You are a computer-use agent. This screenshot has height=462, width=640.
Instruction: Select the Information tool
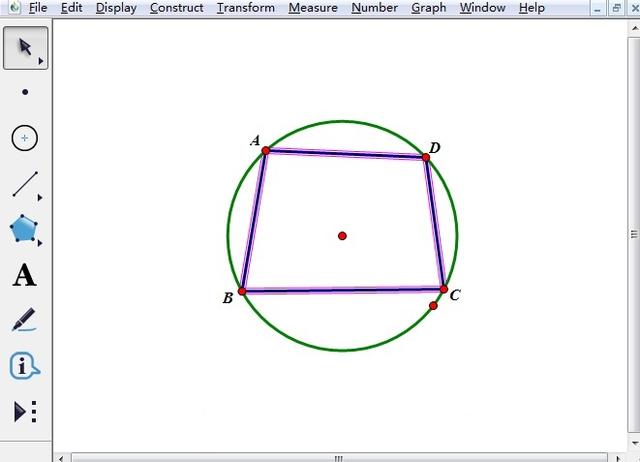point(24,366)
